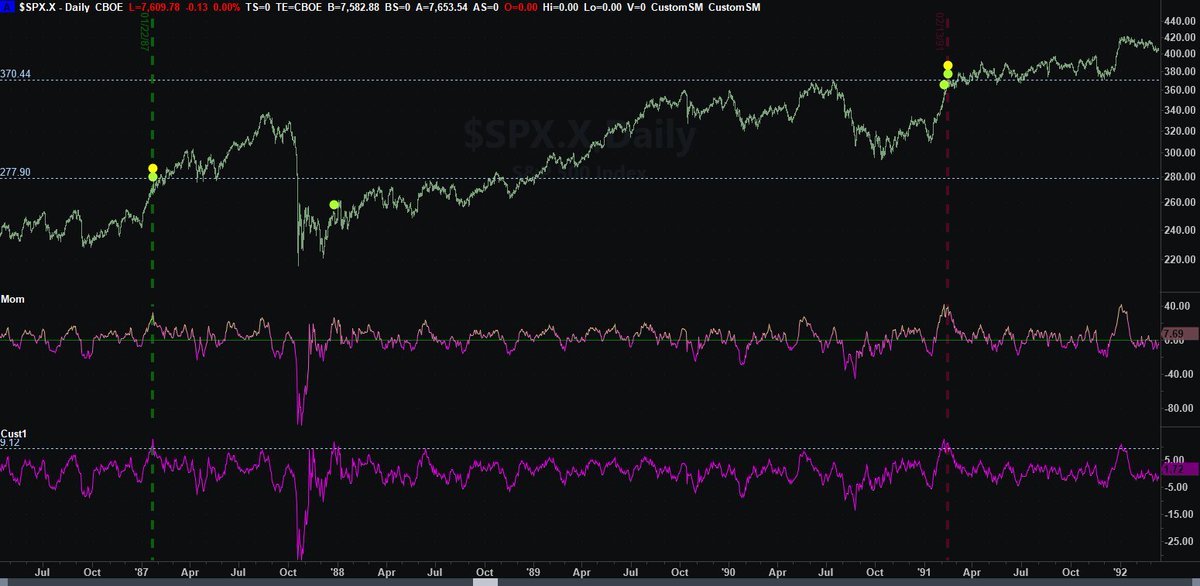1200x586 pixels.
Task: Click the -25.00 Cust1 axis label
Action: (x=1178, y=542)
